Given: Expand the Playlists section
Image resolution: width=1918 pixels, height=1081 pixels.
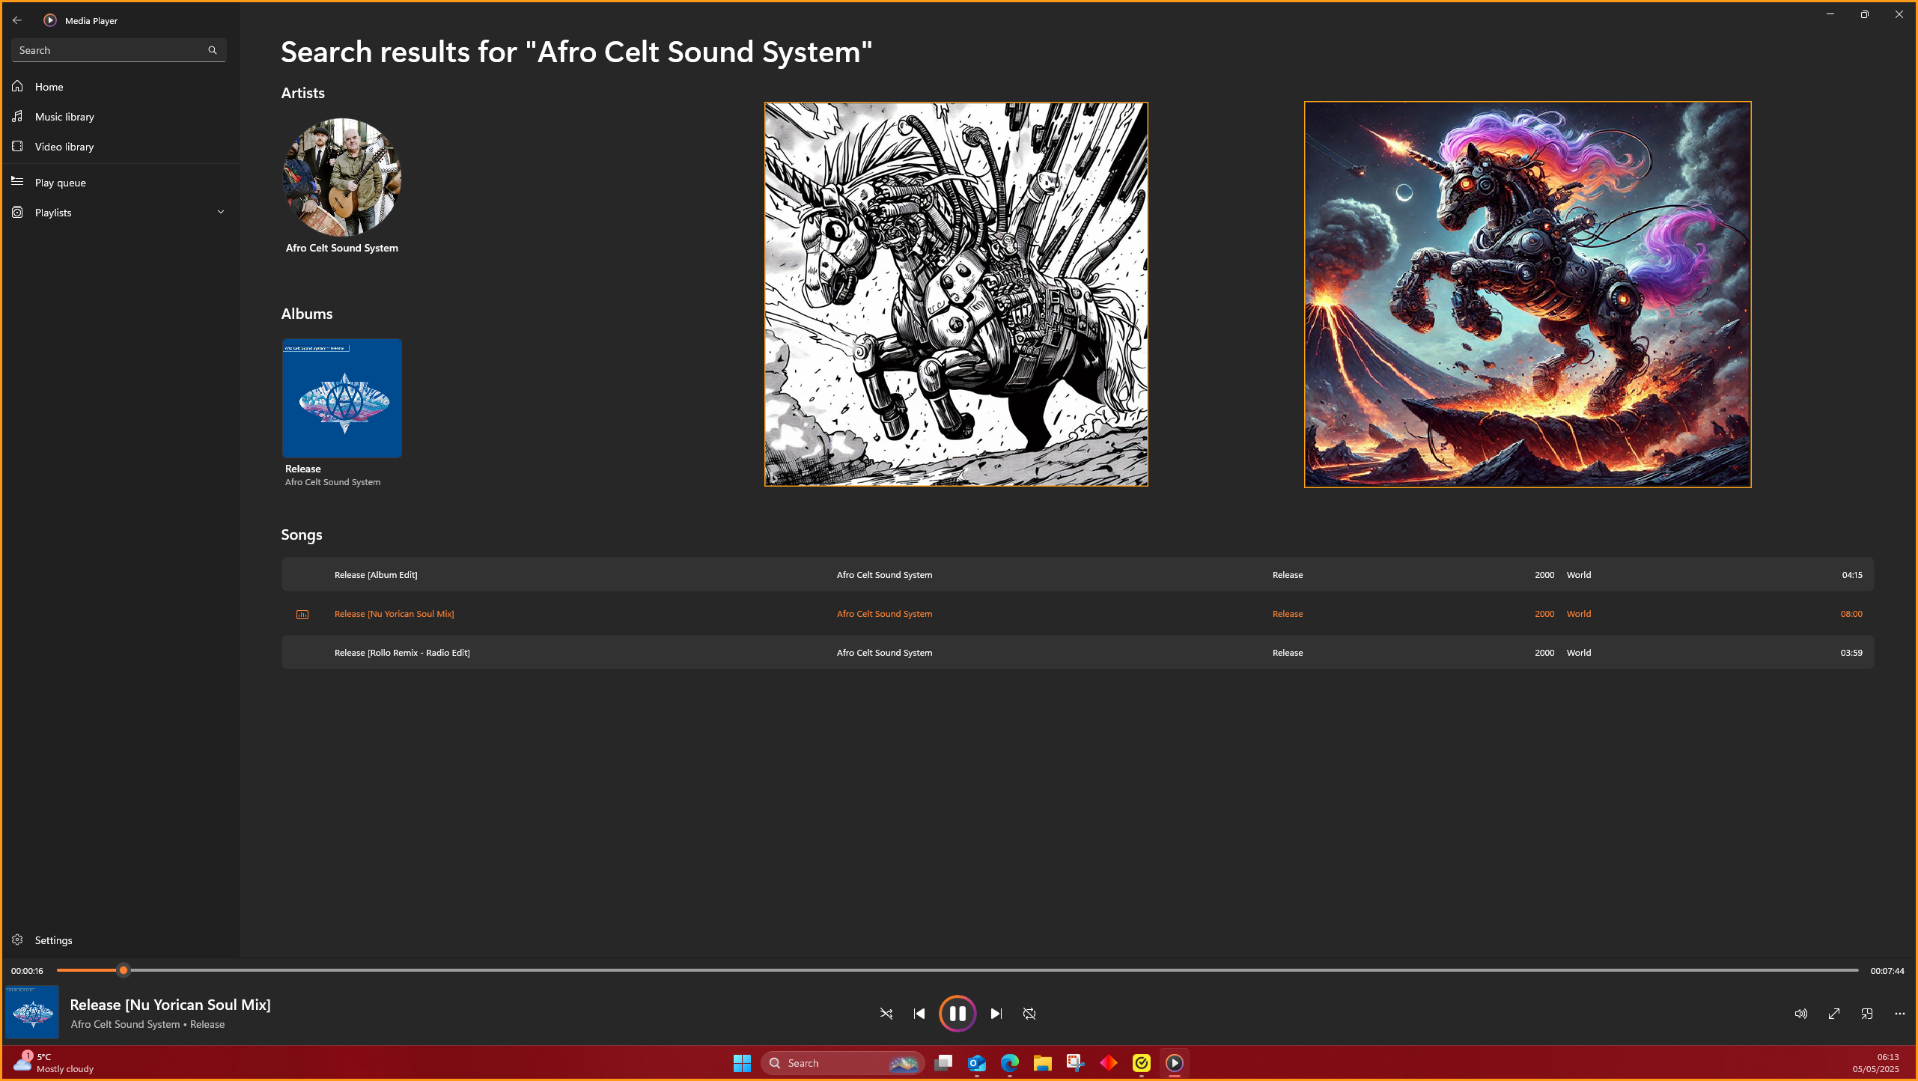Looking at the screenshot, I should [220, 212].
